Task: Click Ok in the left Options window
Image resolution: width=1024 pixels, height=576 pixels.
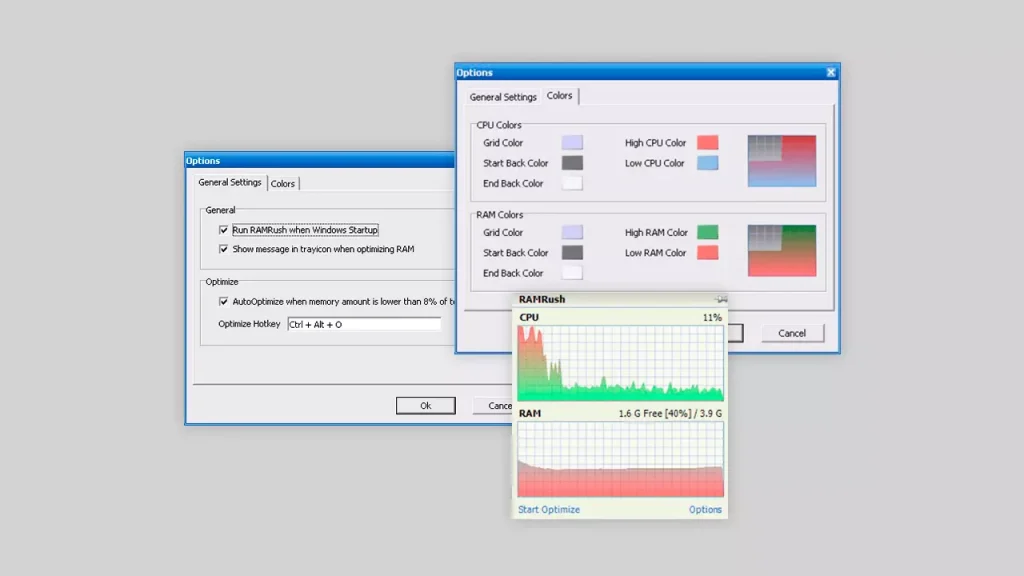Action: click(426, 406)
